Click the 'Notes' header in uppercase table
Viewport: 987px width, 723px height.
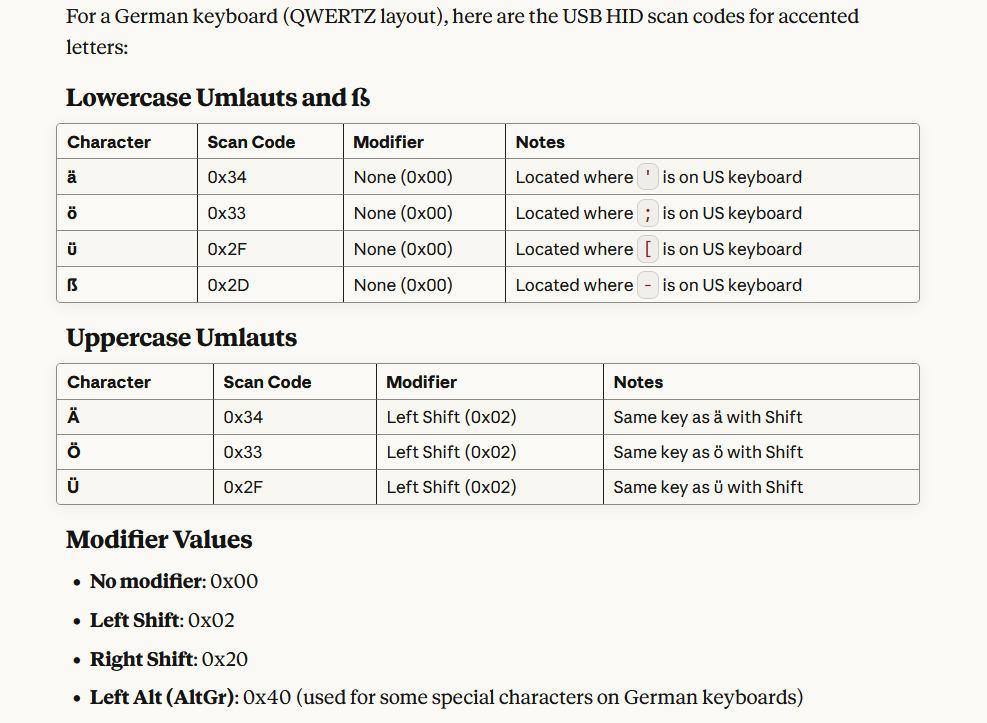point(638,382)
